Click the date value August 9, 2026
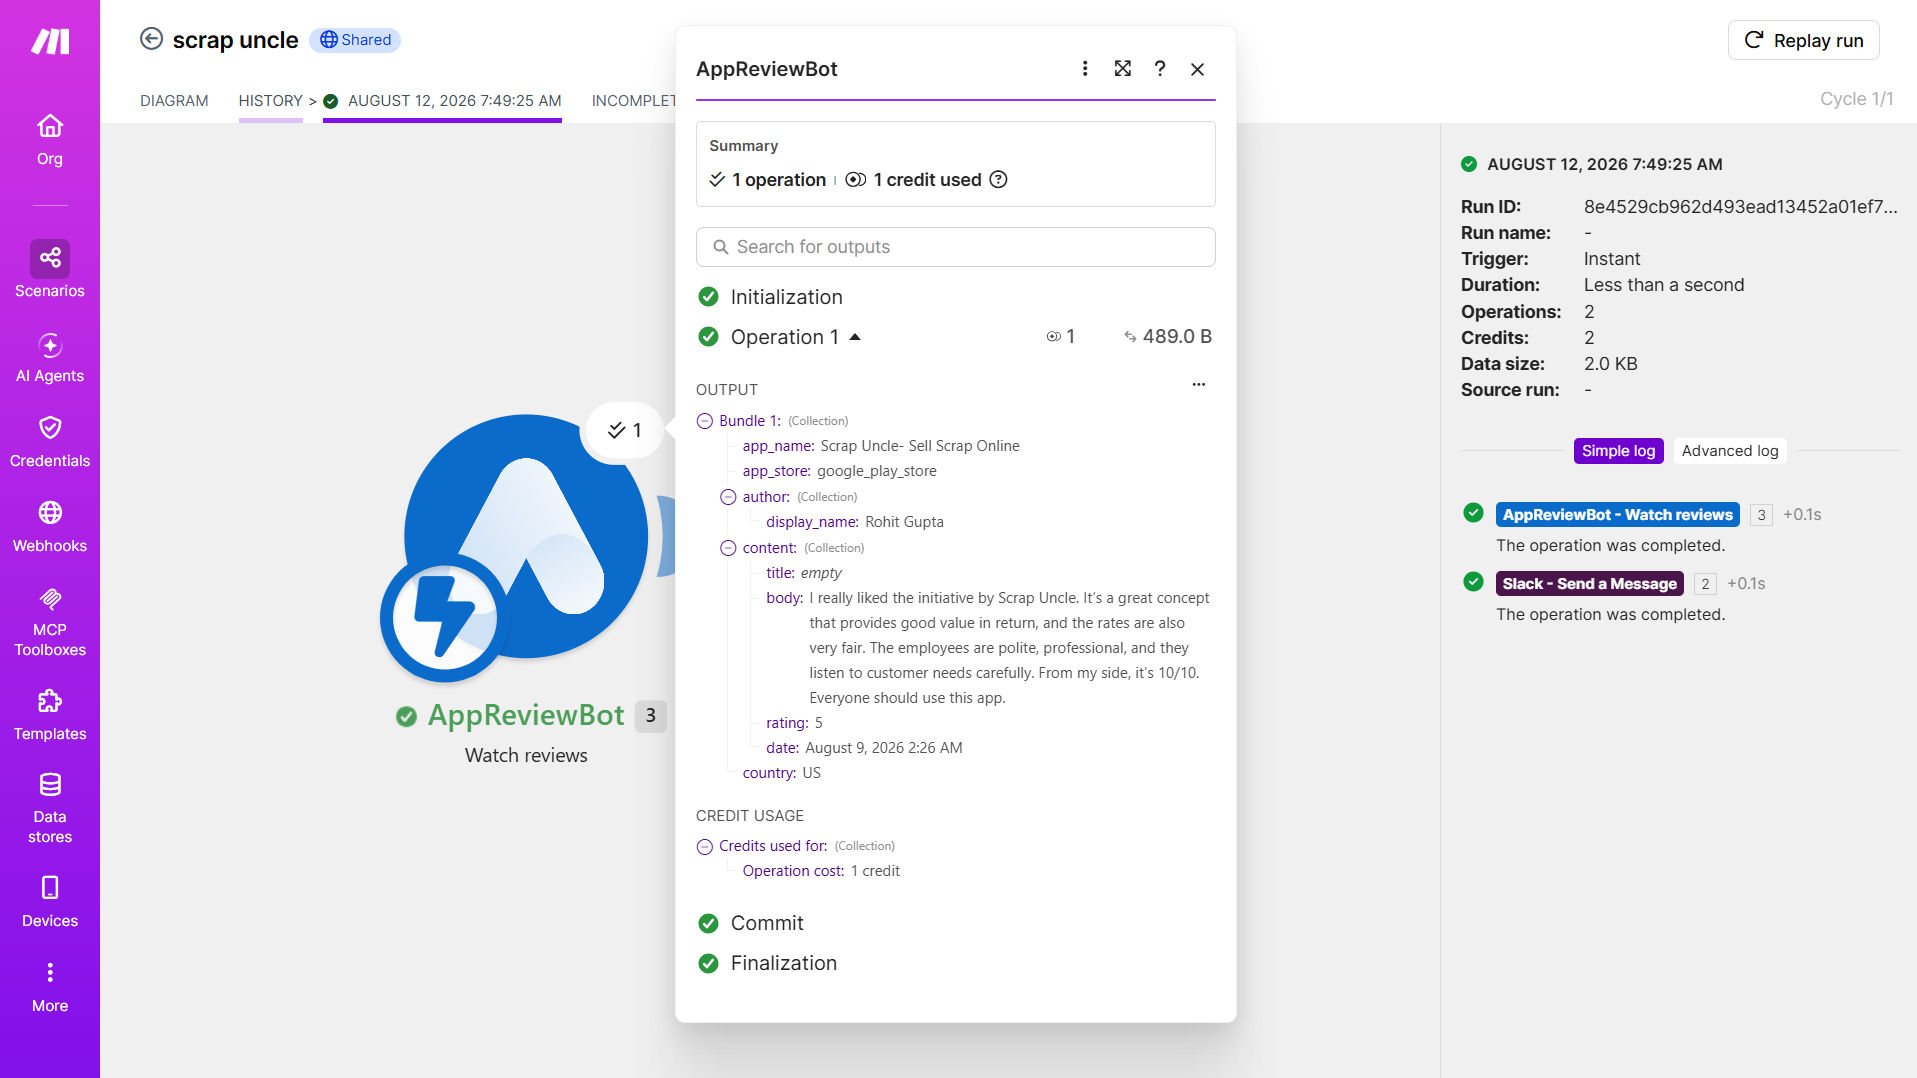The width and height of the screenshot is (1917, 1078). 883,748
